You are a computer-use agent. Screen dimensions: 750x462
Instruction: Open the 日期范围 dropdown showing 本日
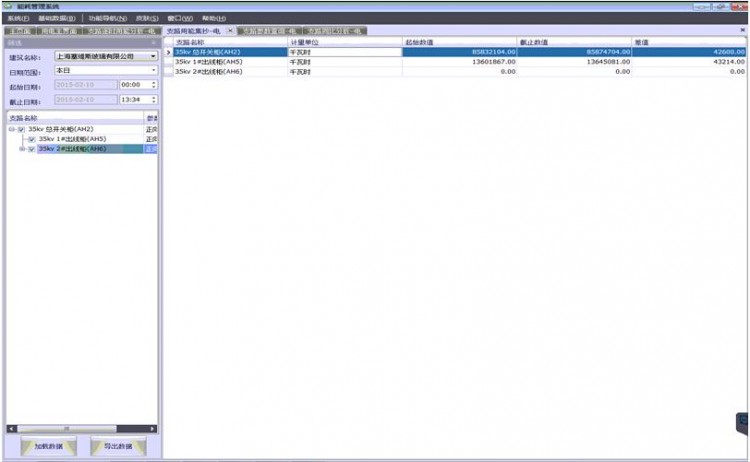point(153,70)
